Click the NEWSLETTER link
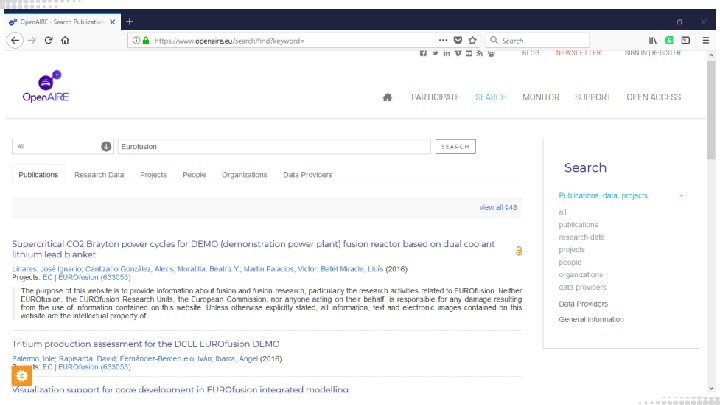The height and width of the screenshot is (405, 720). (x=578, y=53)
